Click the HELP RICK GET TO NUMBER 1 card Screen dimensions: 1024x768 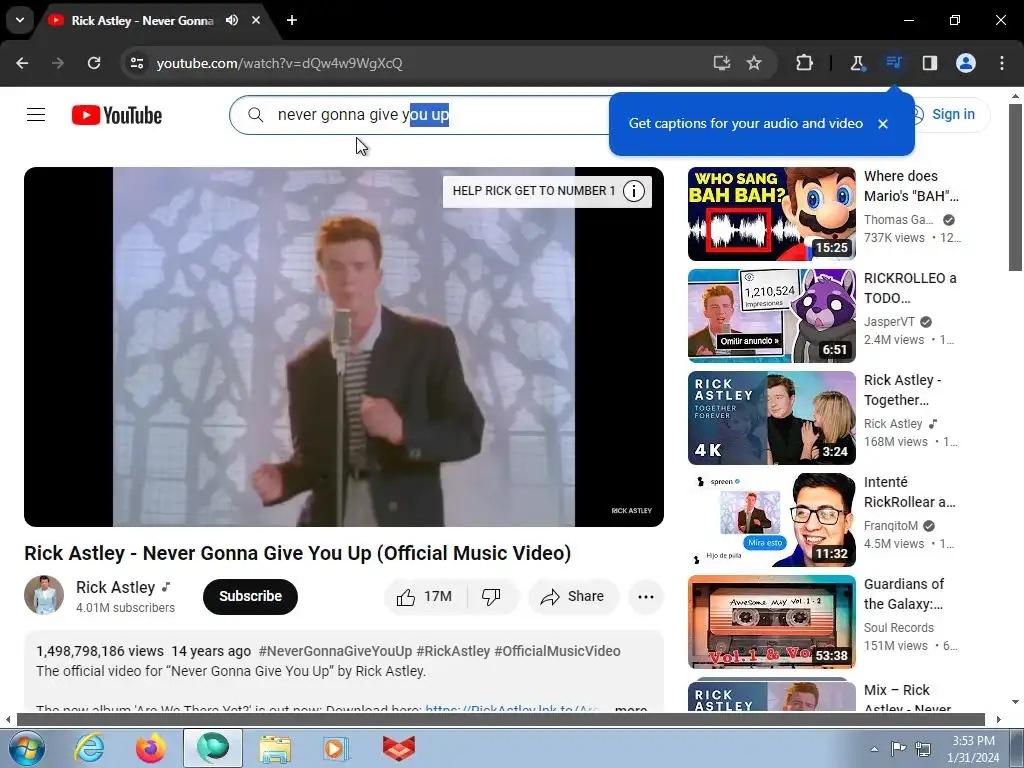547,191
